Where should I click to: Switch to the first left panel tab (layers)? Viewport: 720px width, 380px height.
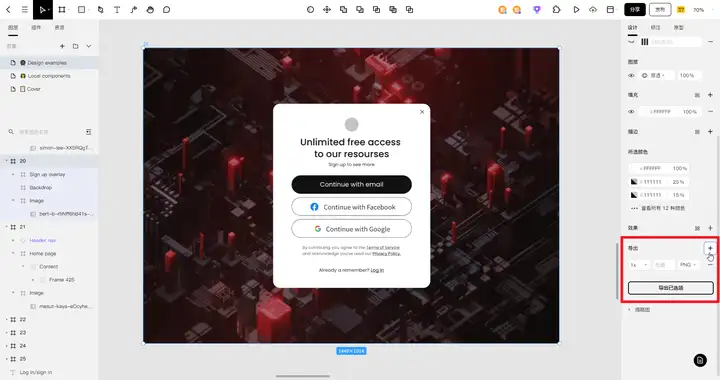pyautogui.click(x=13, y=28)
